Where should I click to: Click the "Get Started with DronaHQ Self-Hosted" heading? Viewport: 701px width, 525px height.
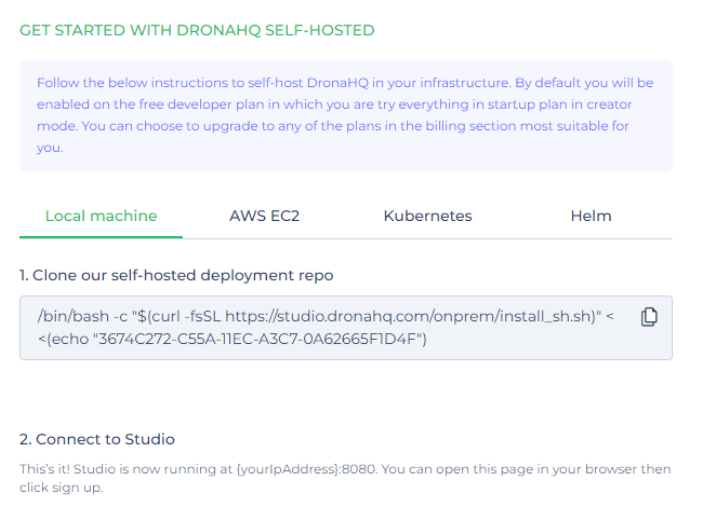197,30
